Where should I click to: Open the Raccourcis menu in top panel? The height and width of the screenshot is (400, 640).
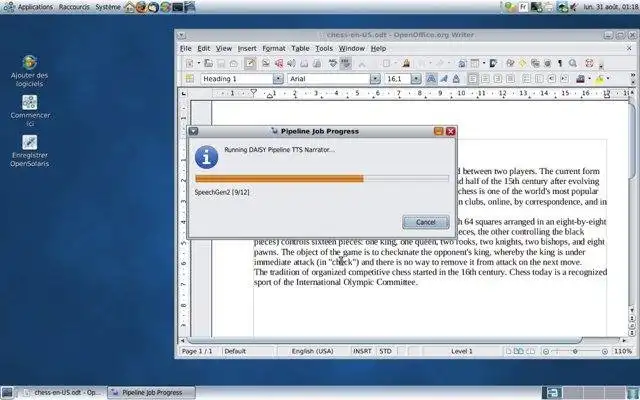(74, 7)
